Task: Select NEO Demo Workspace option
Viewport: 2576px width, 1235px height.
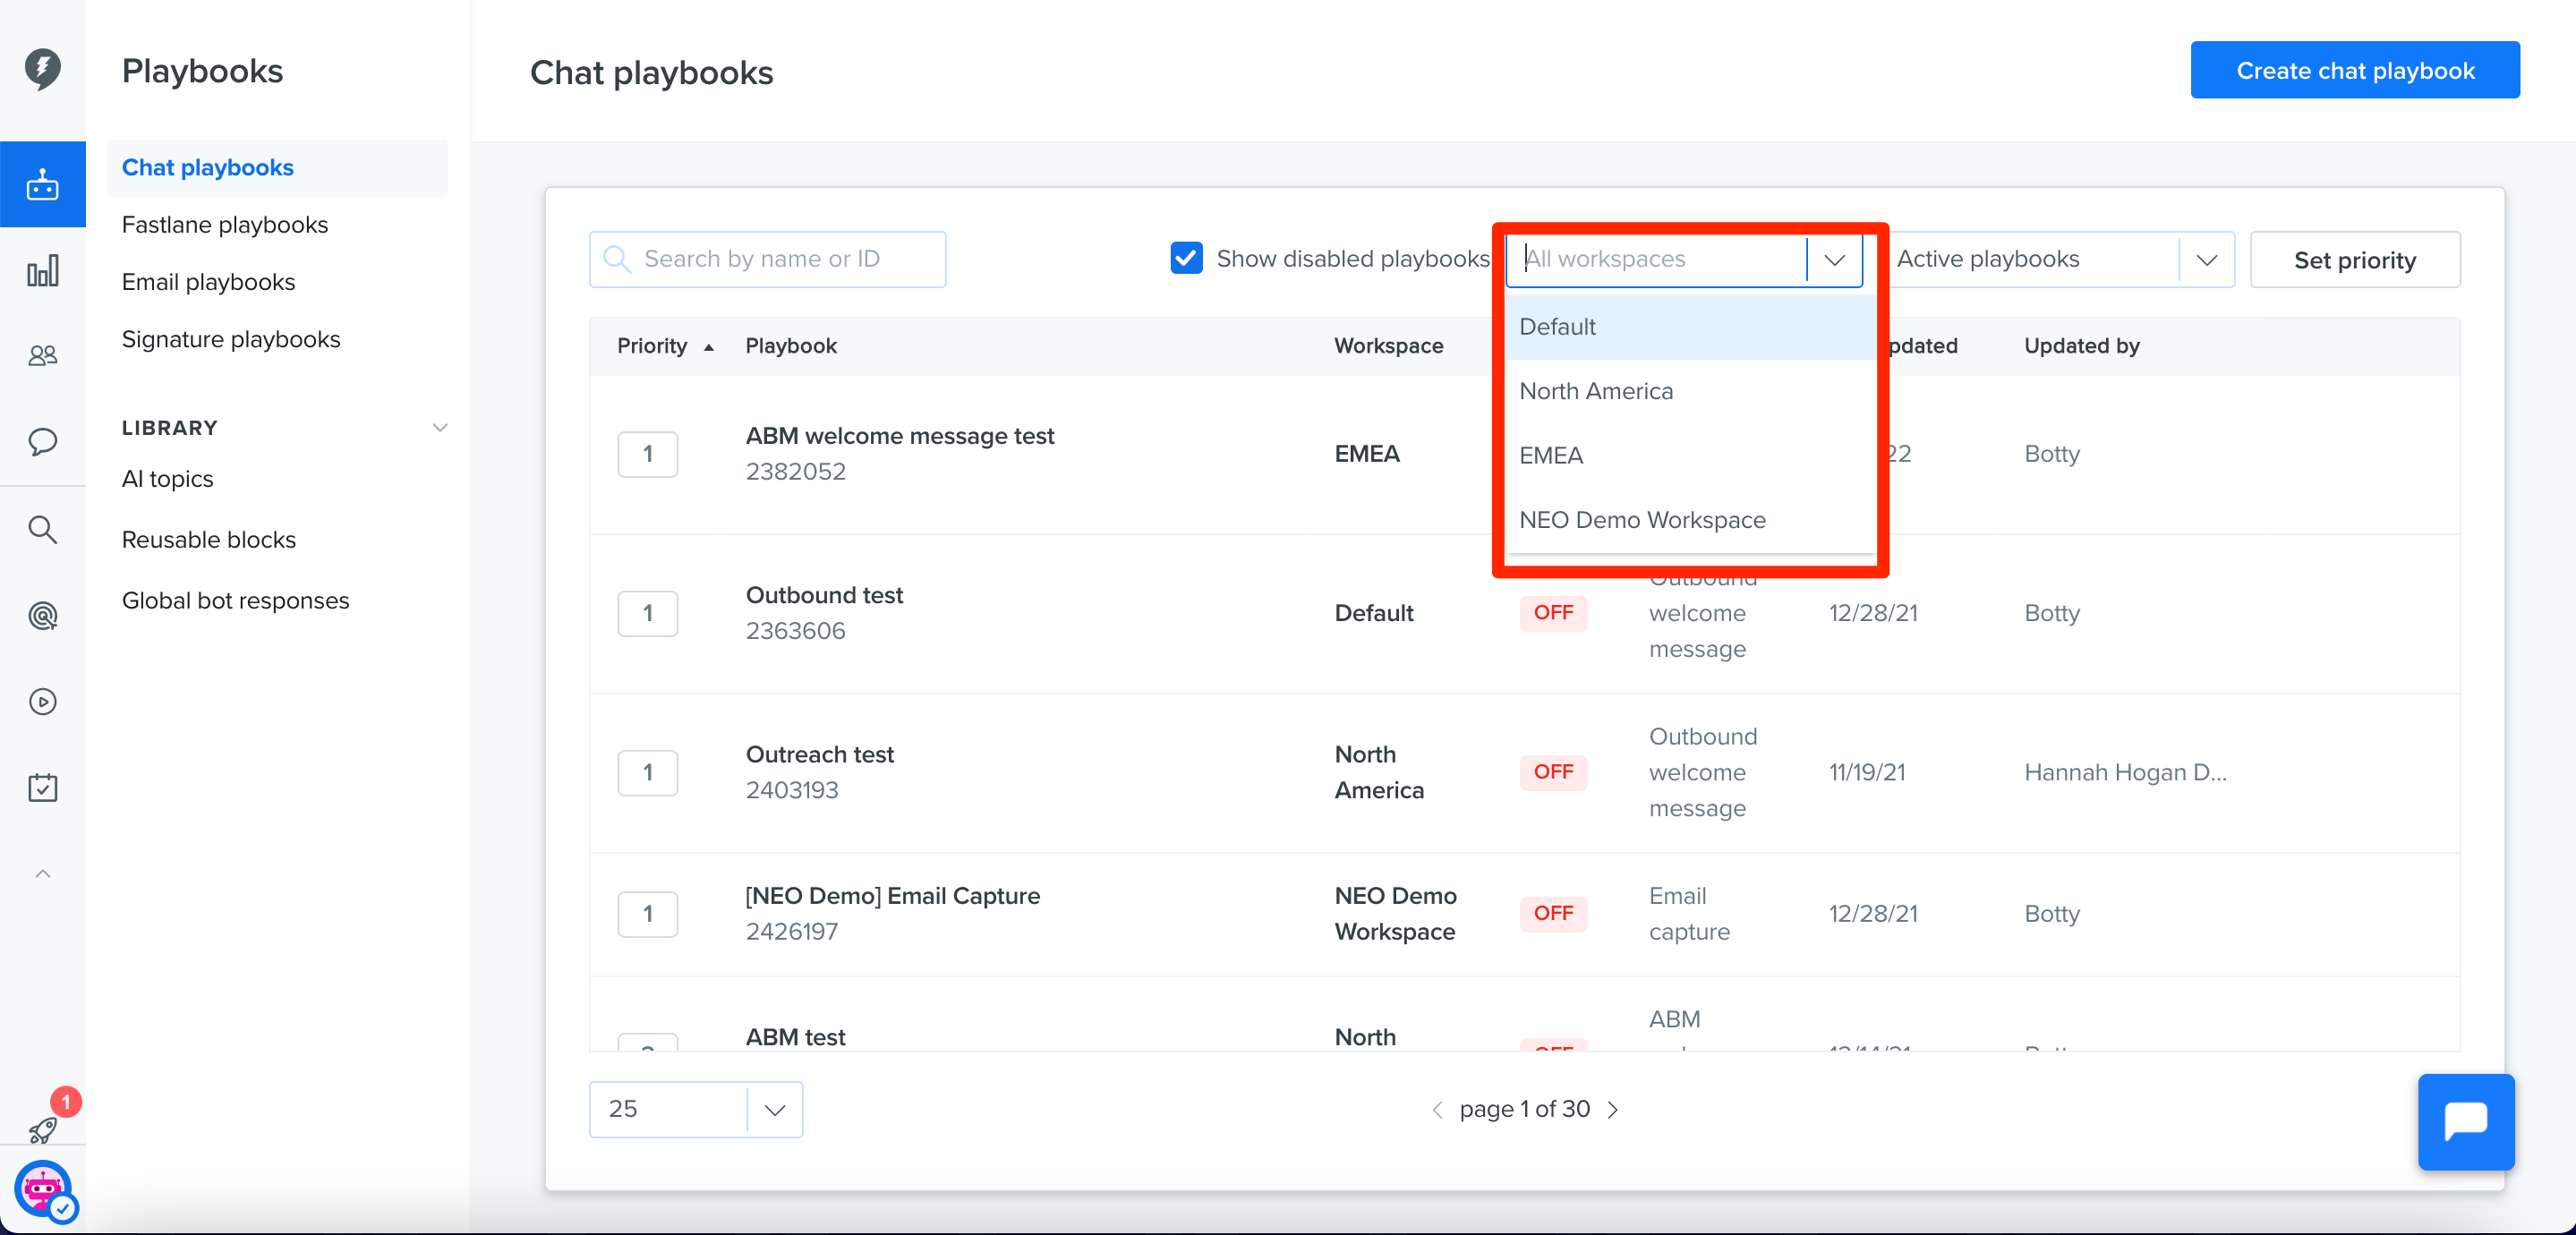Action: click(x=1689, y=520)
